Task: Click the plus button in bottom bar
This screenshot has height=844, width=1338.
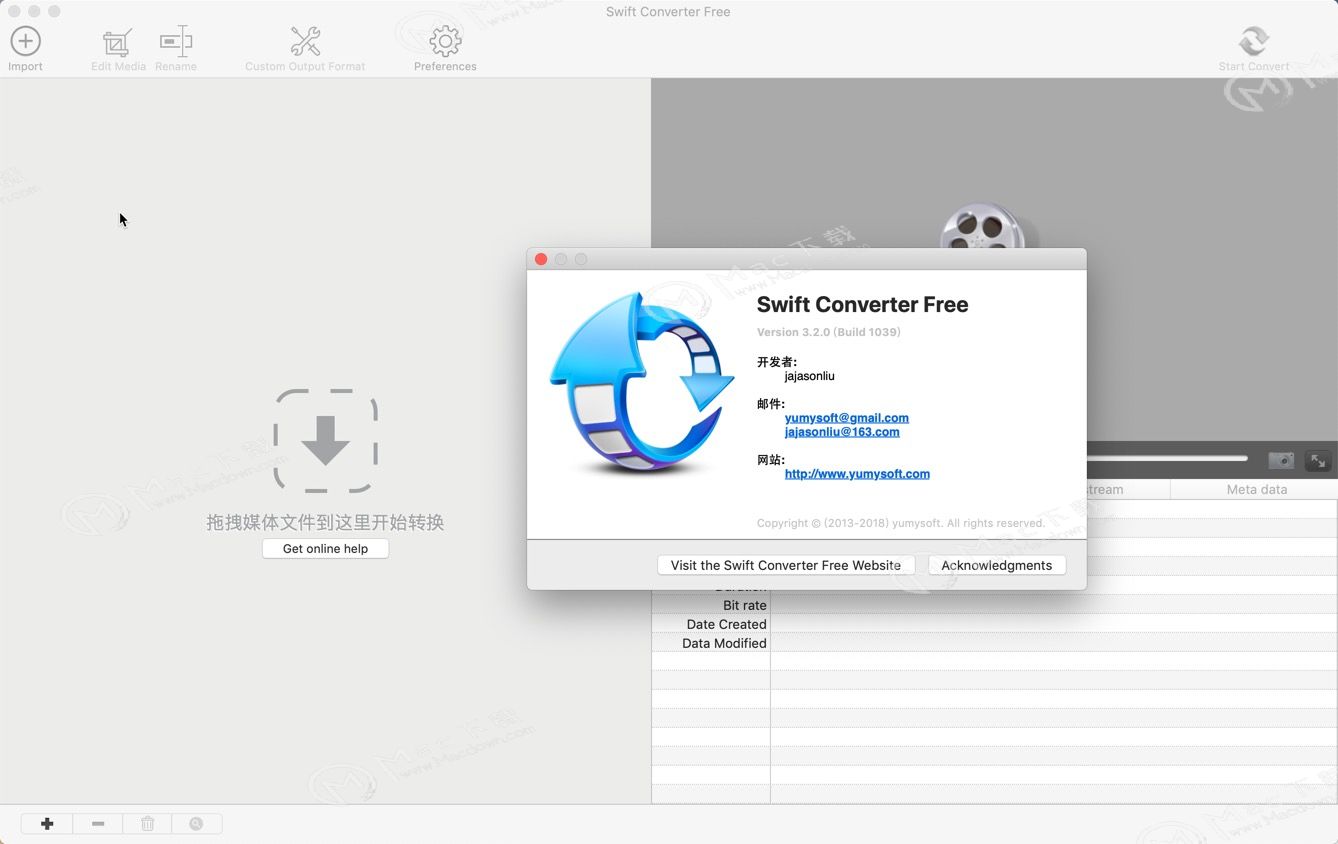Action: coord(47,824)
